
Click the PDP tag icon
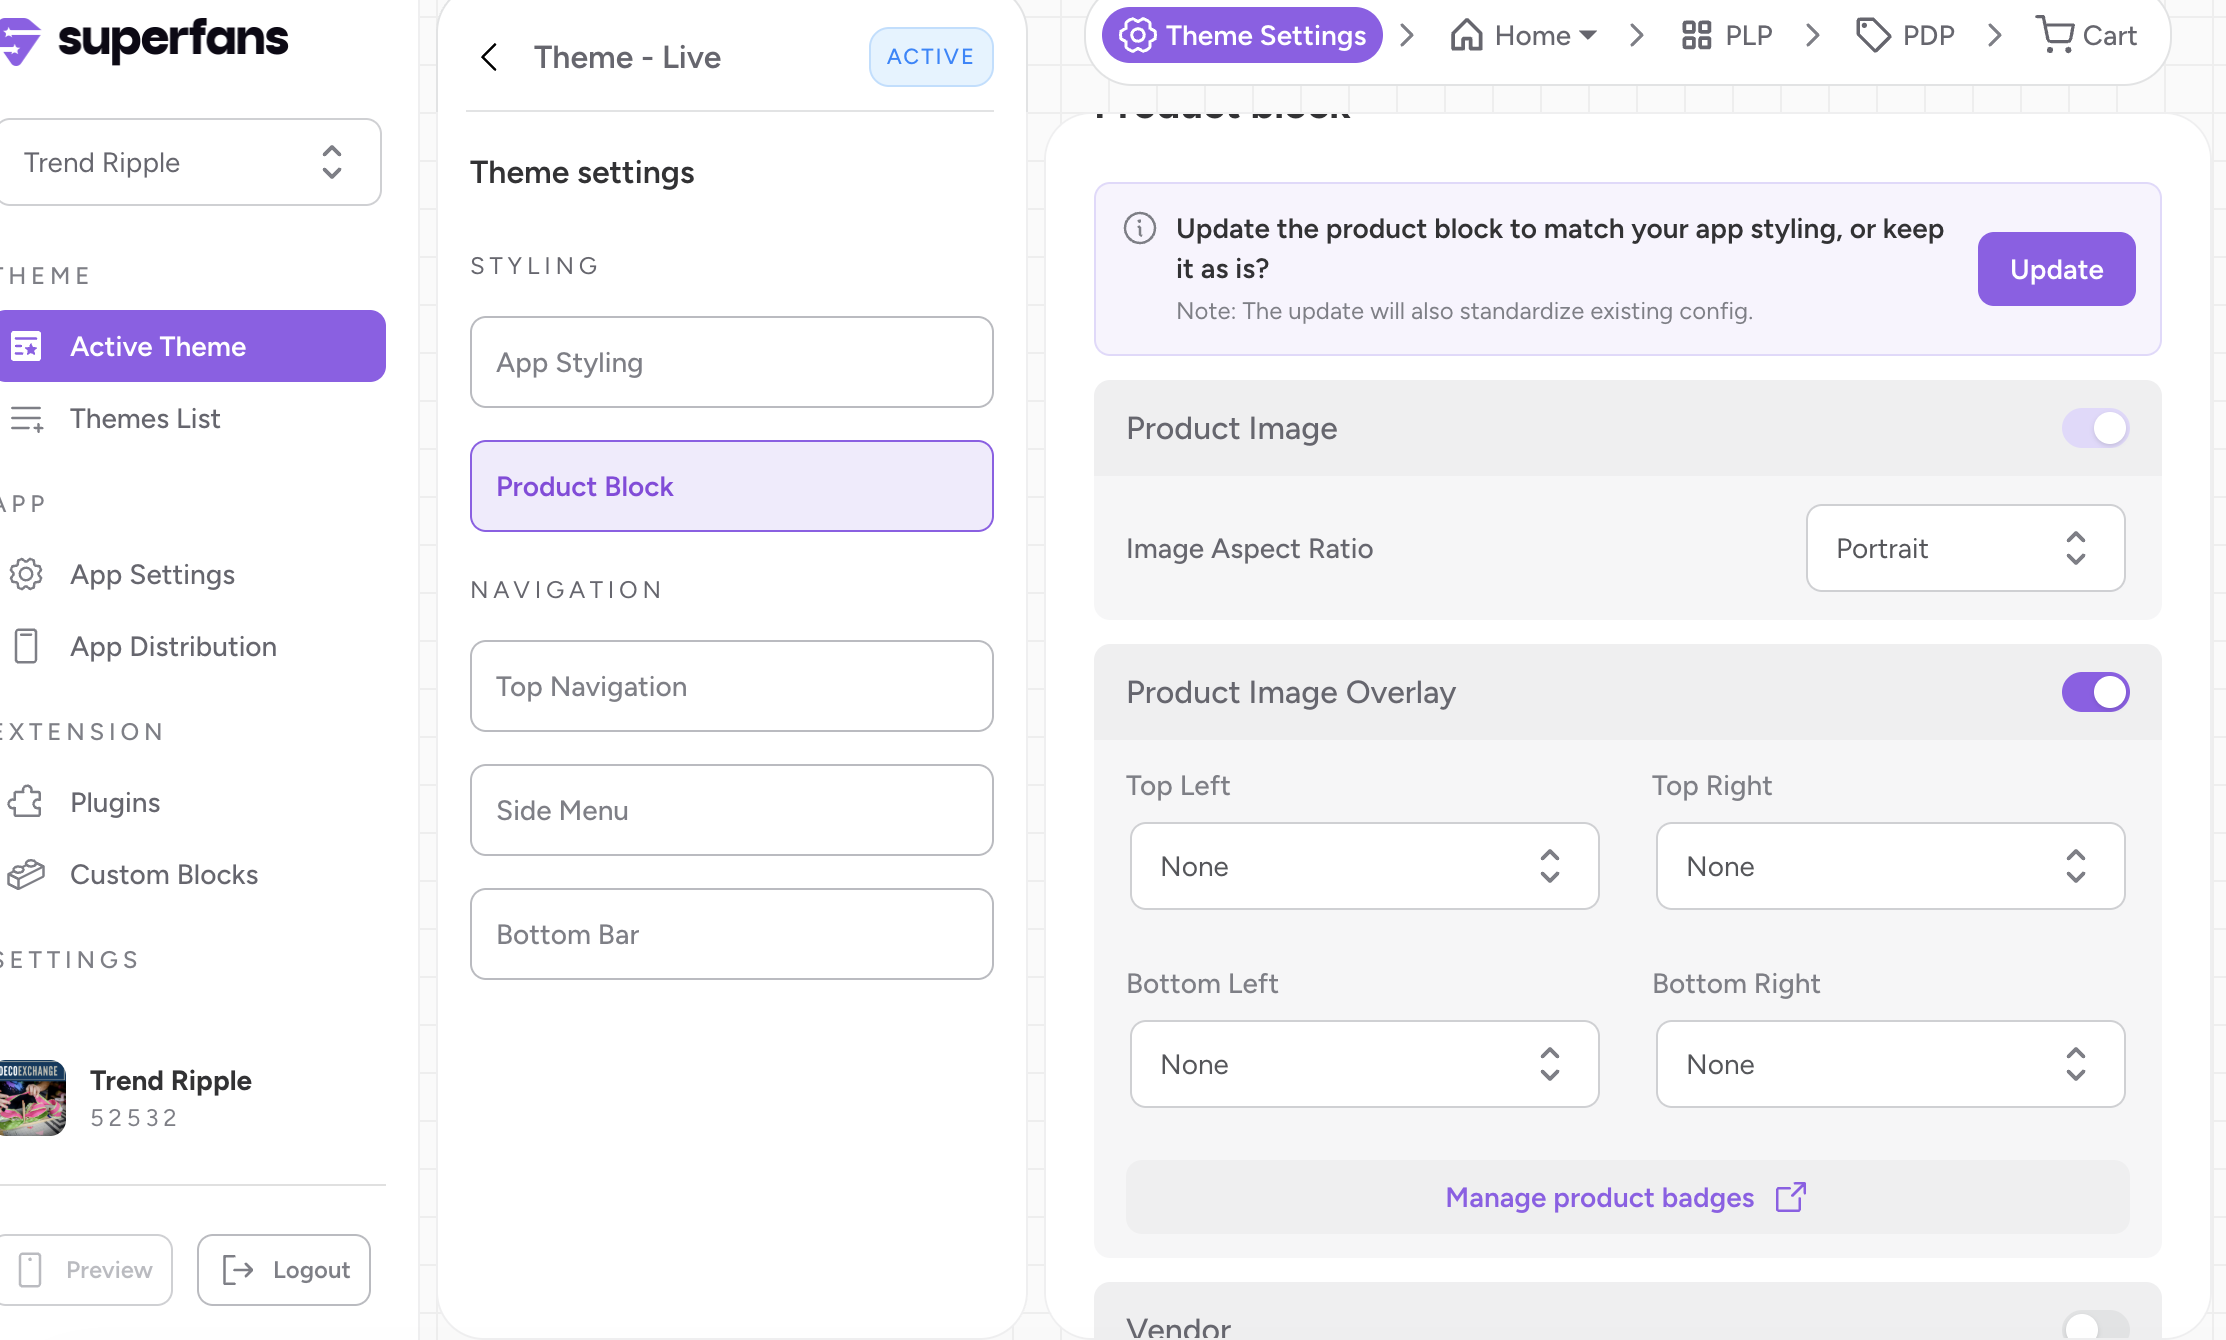pyautogui.click(x=1873, y=35)
